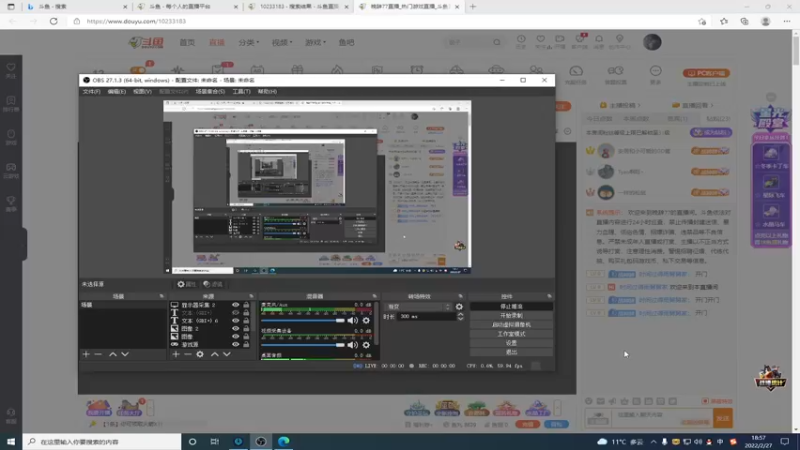Open 设置 in the OBS controls

tap(511, 343)
